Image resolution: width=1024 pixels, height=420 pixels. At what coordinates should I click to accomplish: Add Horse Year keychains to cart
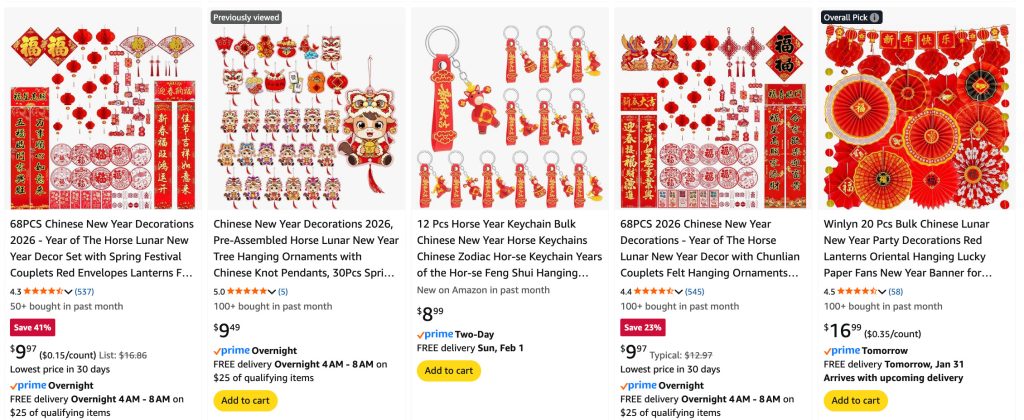(449, 371)
